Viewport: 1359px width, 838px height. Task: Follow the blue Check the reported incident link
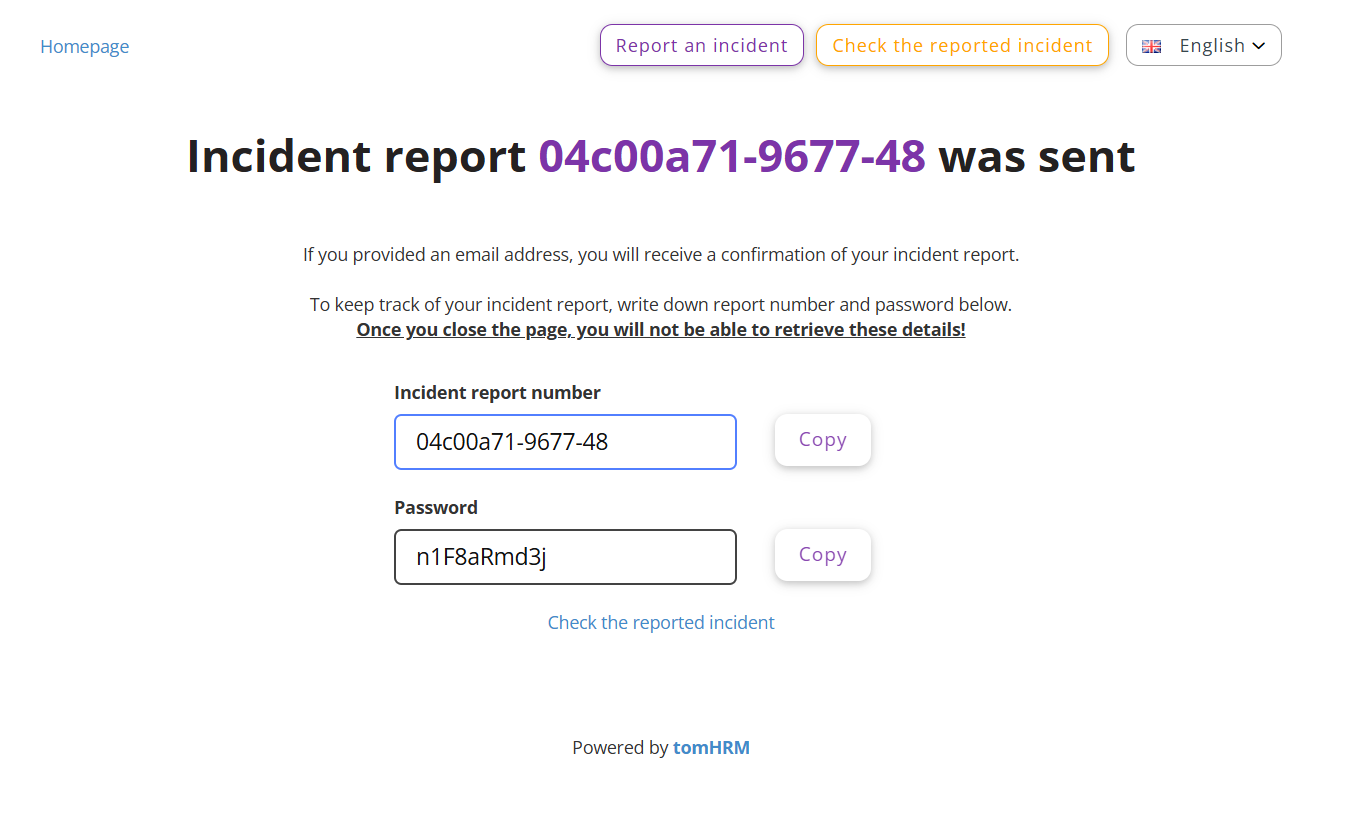pos(661,623)
